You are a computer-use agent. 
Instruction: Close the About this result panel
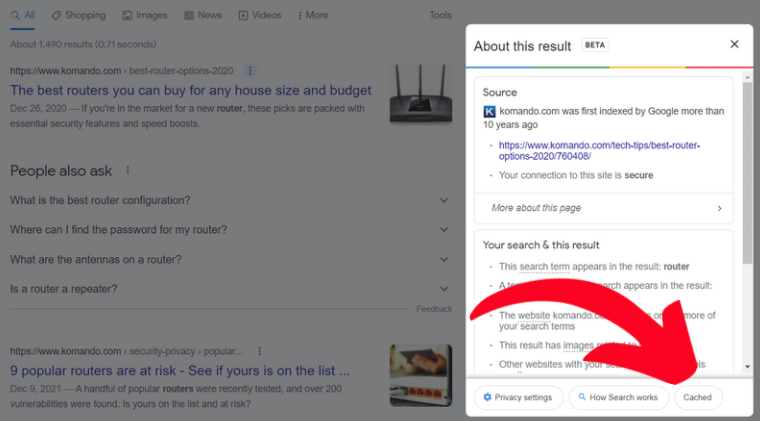pos(734,45)
